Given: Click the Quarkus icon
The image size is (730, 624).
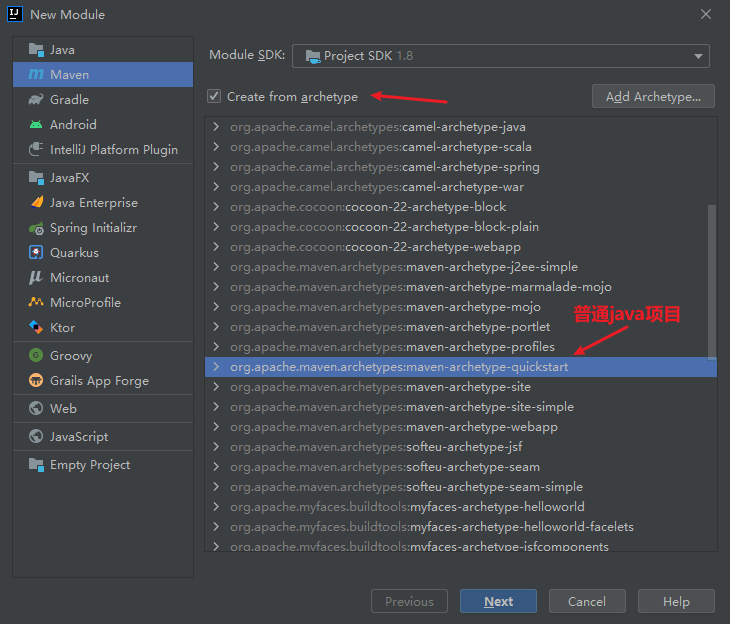Looking at the screenshot, I should click(x=36, y=252).
